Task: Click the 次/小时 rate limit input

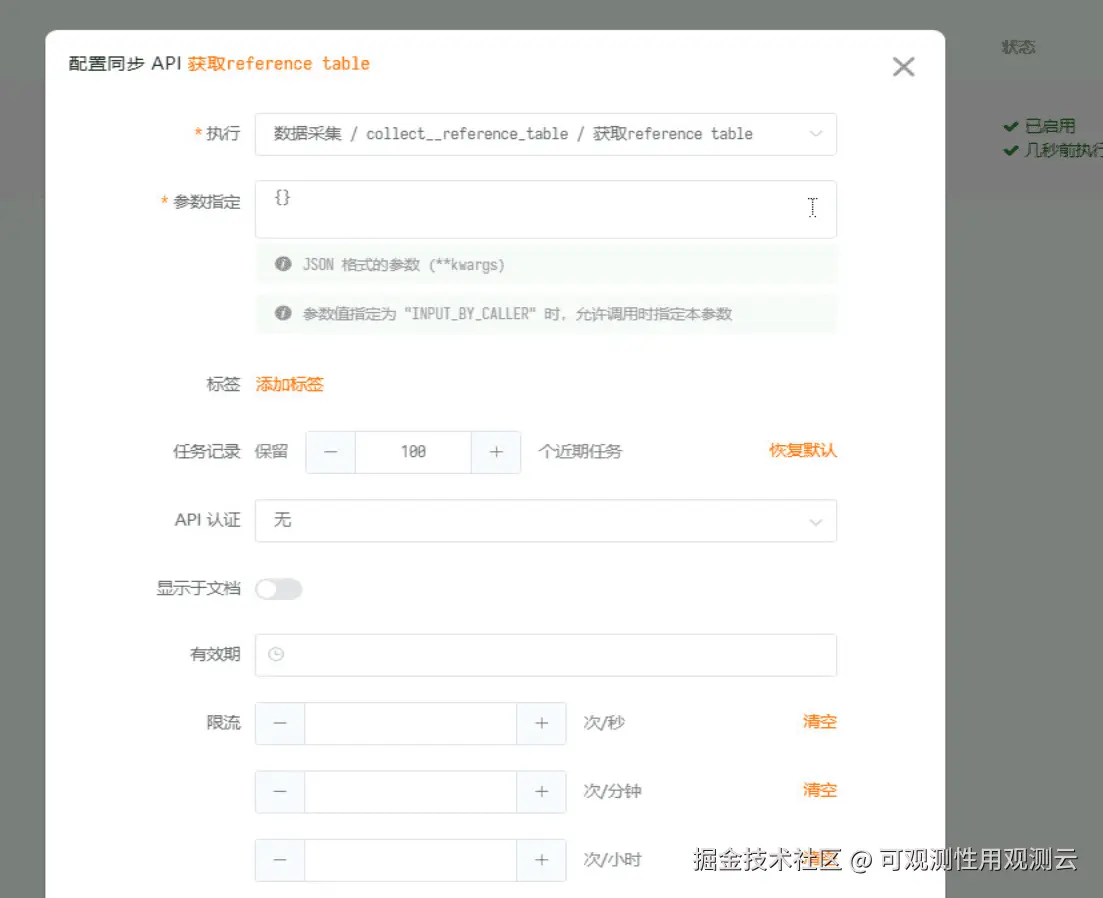Action: [x=411, y=859]
